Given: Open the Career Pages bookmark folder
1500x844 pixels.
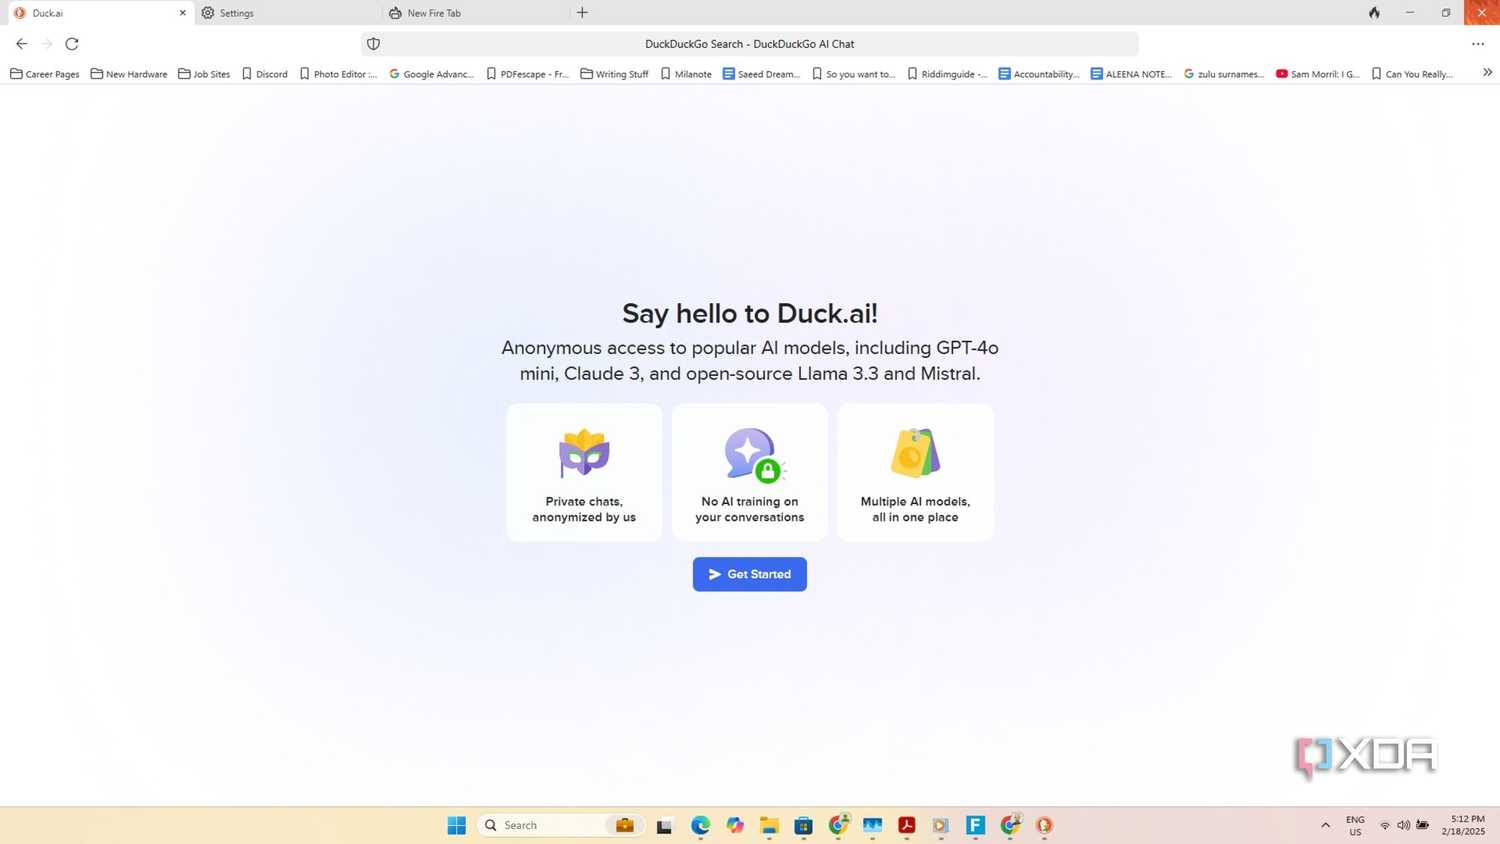Looking at the screenshot, I should (x=45, y=74).
